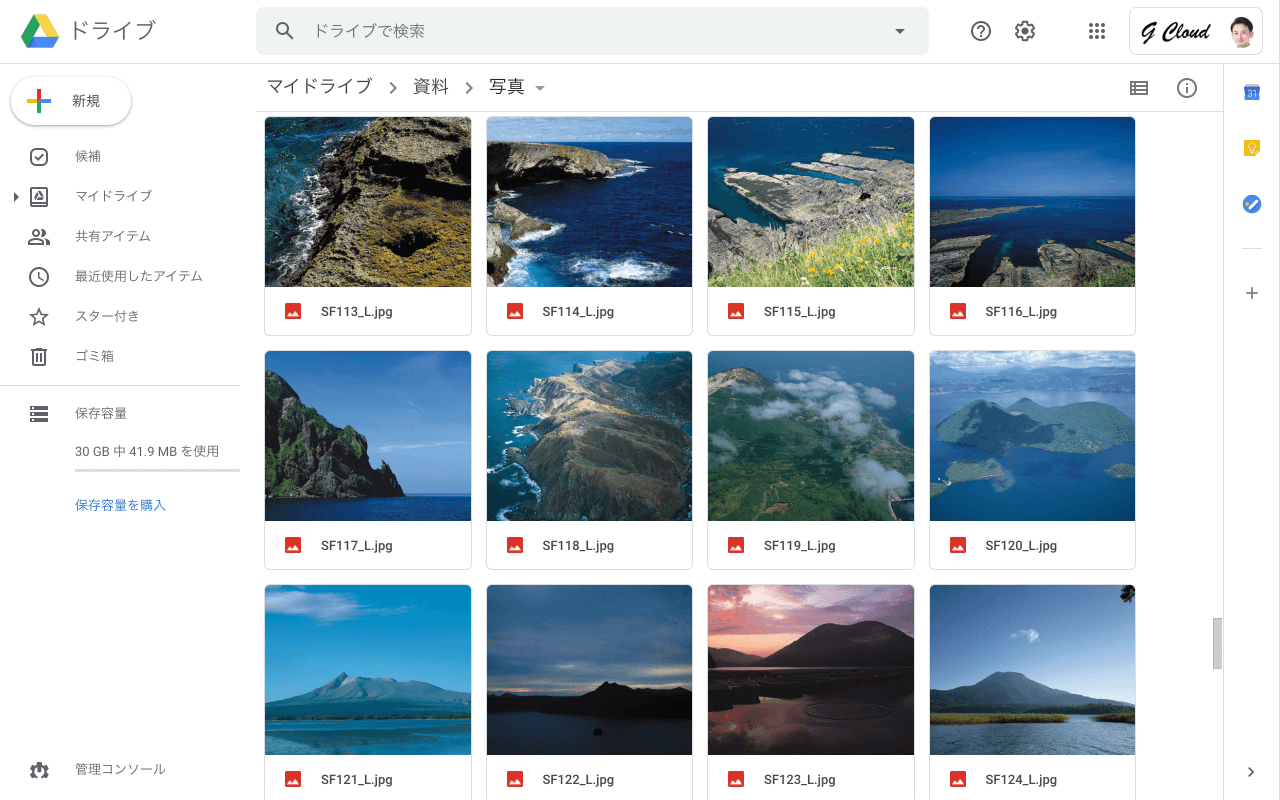Open Google Keep side panel icon
The width and height of the screenshot is (1280, 800).
[x=1251, y=148]
